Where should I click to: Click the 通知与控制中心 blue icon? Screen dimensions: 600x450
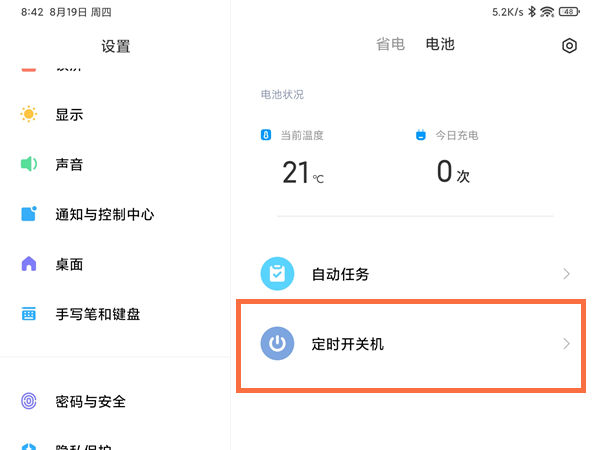[x=29, y=214]
